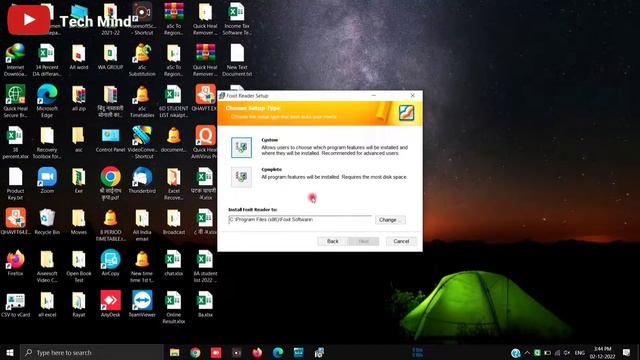Open the Thunderbird desktop shortcut

(x=142, y=180)
